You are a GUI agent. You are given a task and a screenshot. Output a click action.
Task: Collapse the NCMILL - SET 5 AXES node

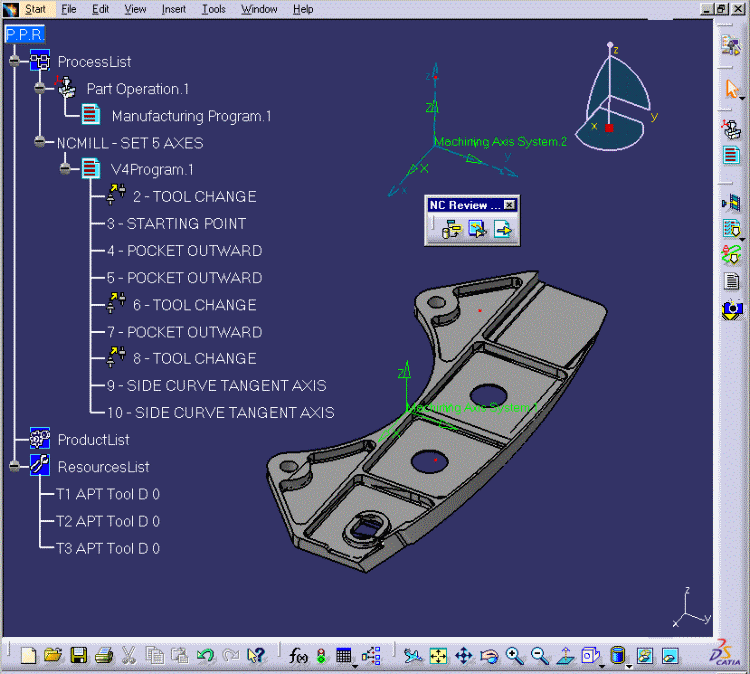pos(40,142)
